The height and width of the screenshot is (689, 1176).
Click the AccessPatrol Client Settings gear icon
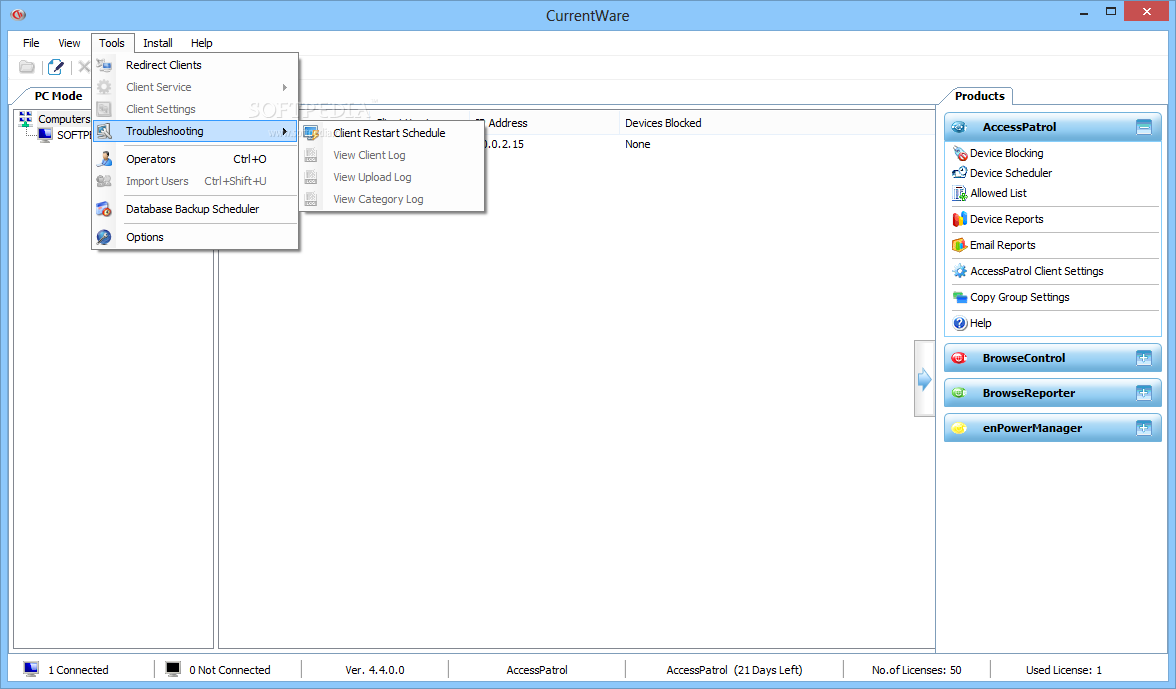pos(959,271)
